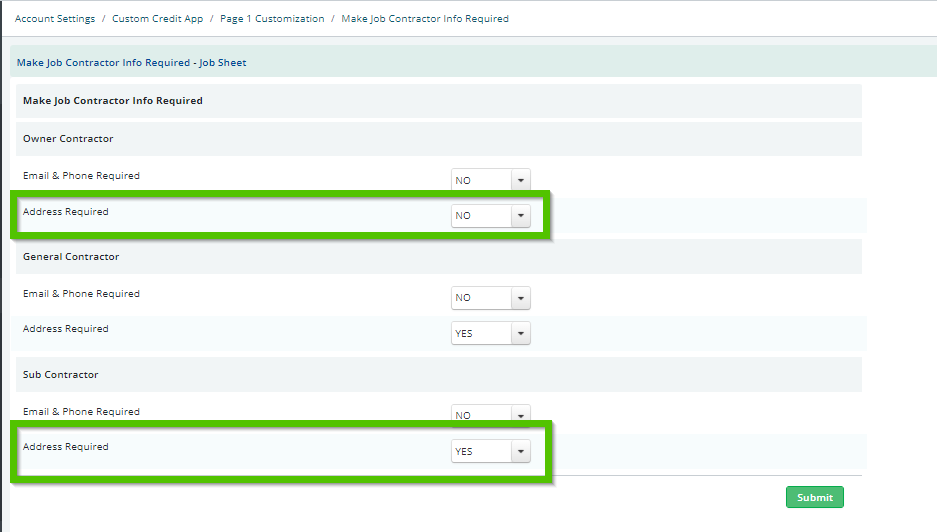The height and width of the screenshot is (532, 937).
Task: Click the Owner Contractor section heading
Action: click(x=68, y=139)
